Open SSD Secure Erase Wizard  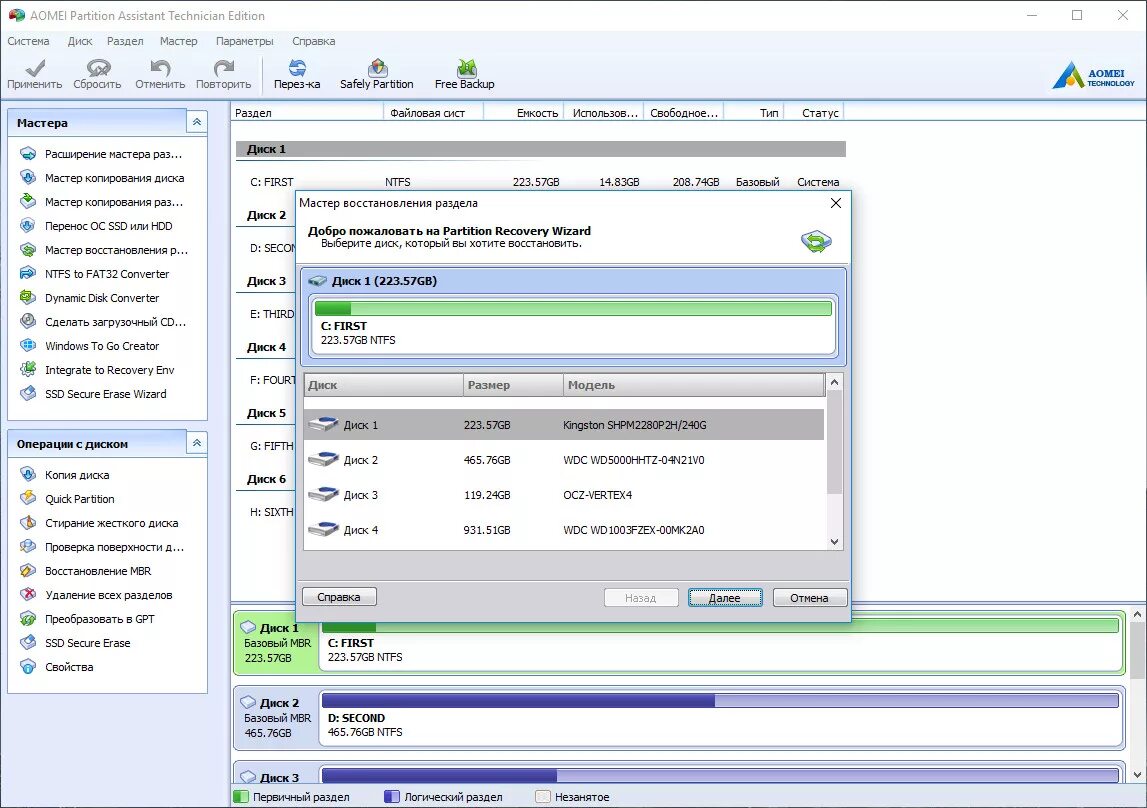point(94,393)
